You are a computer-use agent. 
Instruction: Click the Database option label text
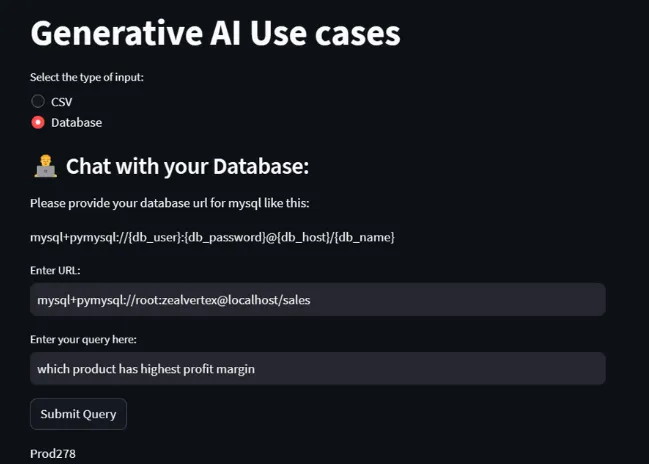(x=77, y=122)
